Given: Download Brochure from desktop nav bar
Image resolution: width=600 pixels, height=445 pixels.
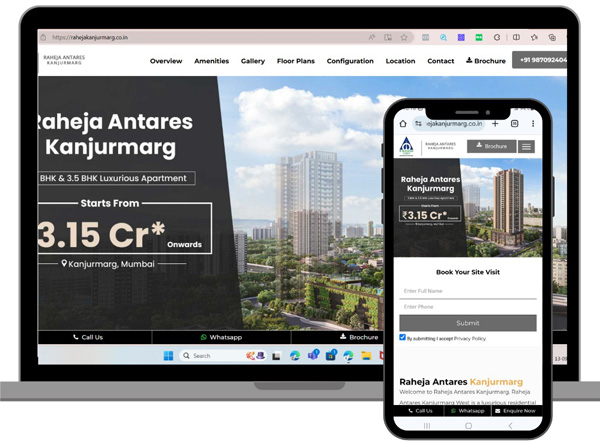Looking at the screenshot, I should click(486, 61).
